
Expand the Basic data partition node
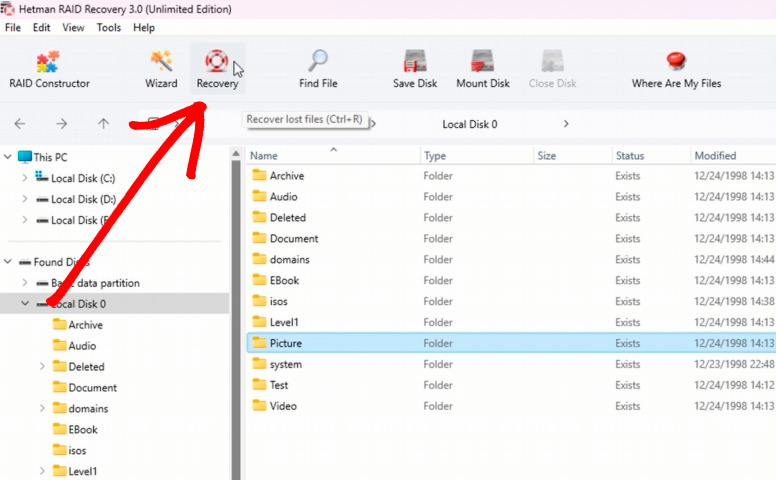click(25, 283)
